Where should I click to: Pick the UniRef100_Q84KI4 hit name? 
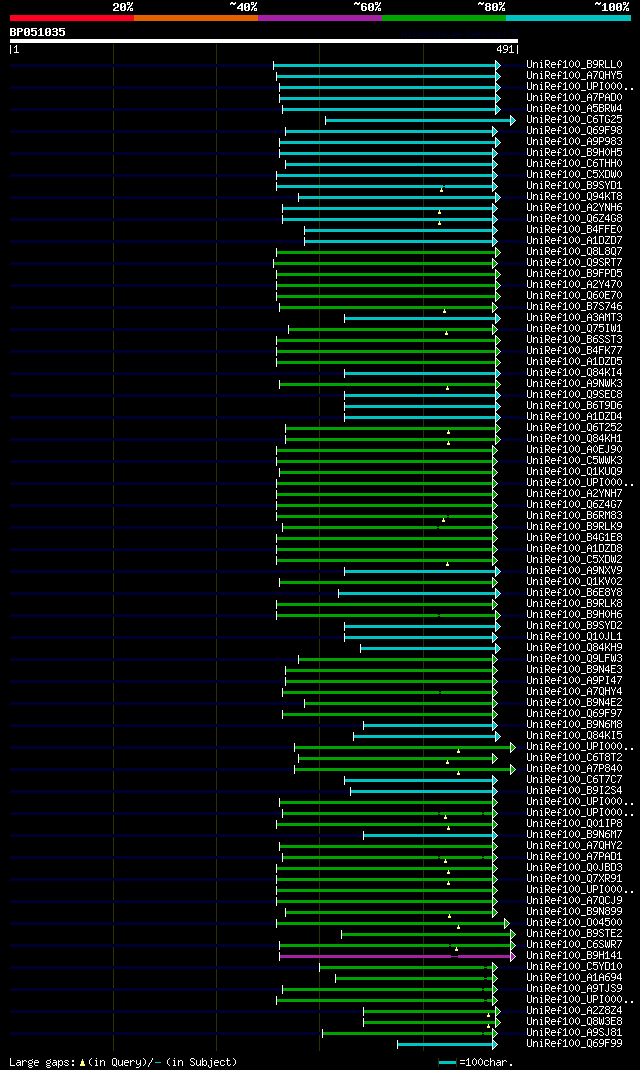click(x=574, y=373)
